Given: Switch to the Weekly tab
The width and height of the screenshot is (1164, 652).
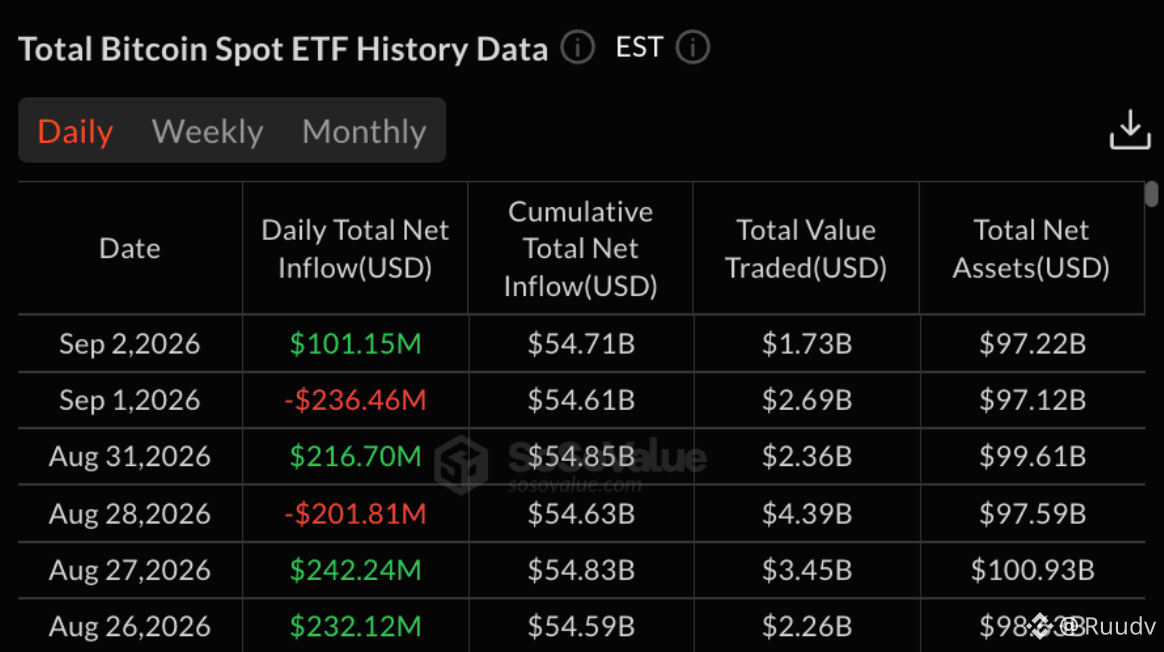Looking at the screenshot, I should tap(207, 131).
